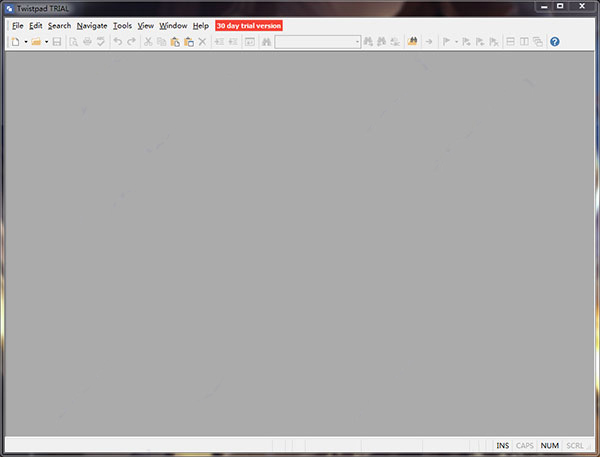600x457 pixels.
Task: Click the Twistpad app icon in title bar
Action: point(10,8)
